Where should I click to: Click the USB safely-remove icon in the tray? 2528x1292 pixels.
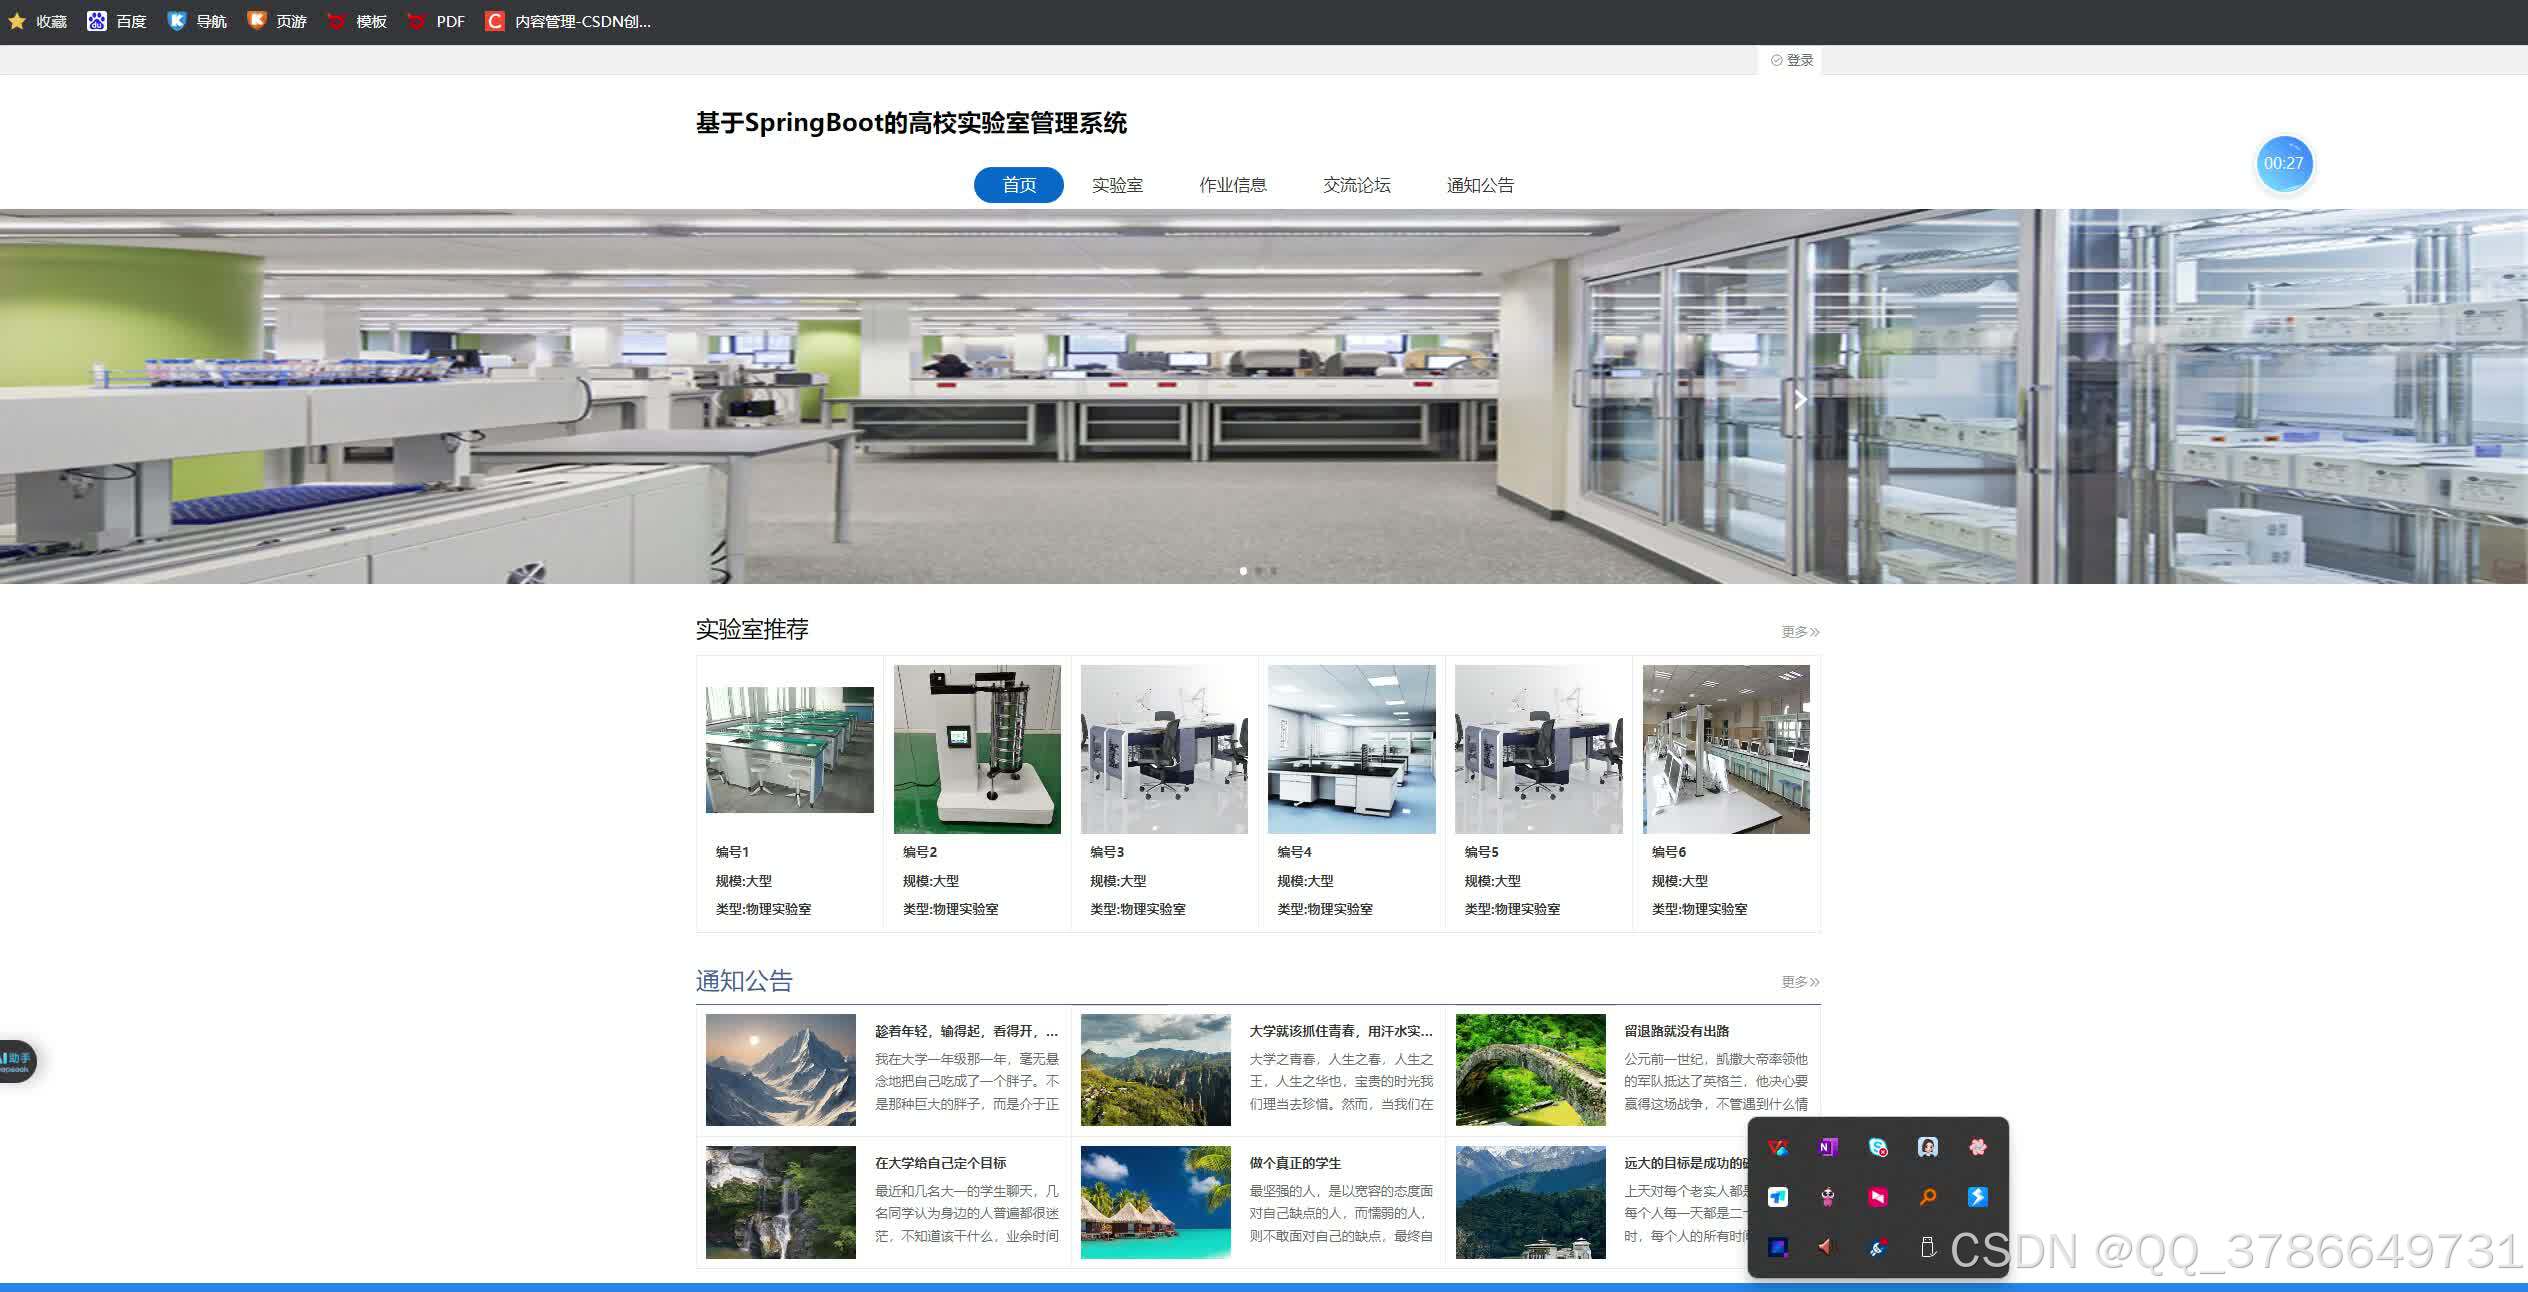1928,1247
